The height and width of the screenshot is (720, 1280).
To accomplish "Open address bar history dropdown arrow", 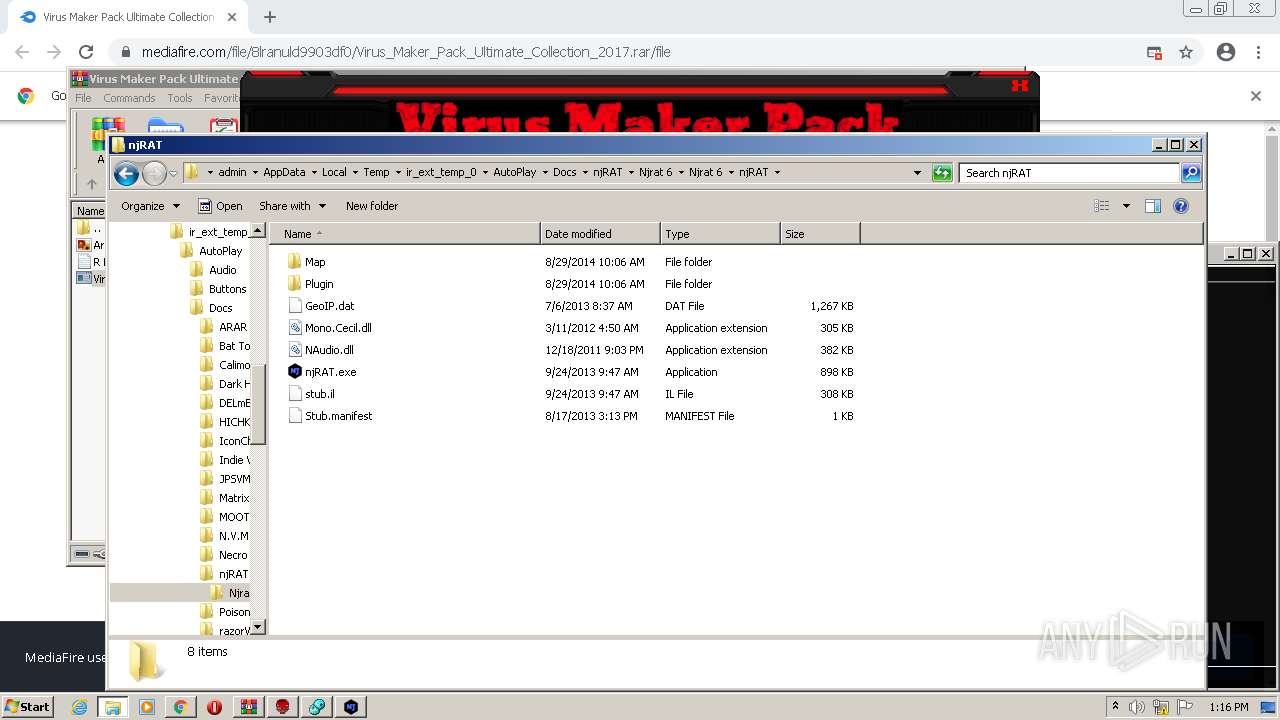I will point(917,173).
